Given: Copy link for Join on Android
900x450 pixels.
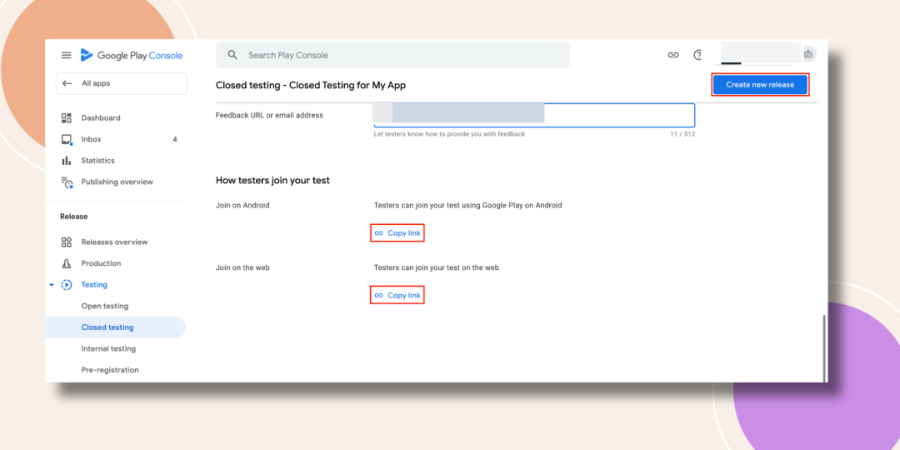Looking at the screenshot, I should tap(397, 233).
